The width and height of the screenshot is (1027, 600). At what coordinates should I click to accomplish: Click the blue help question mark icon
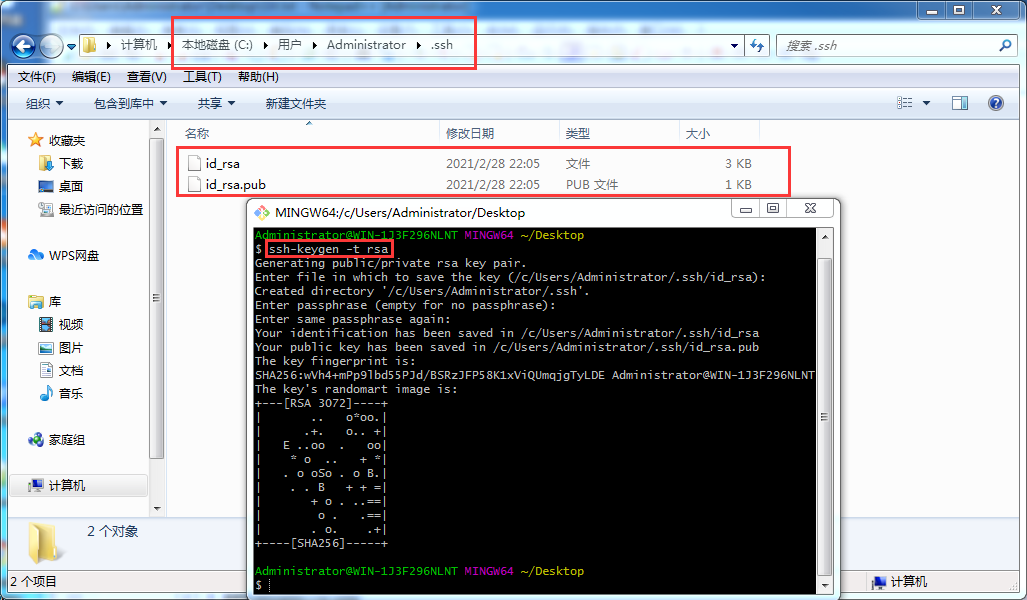tap(996, 103)
